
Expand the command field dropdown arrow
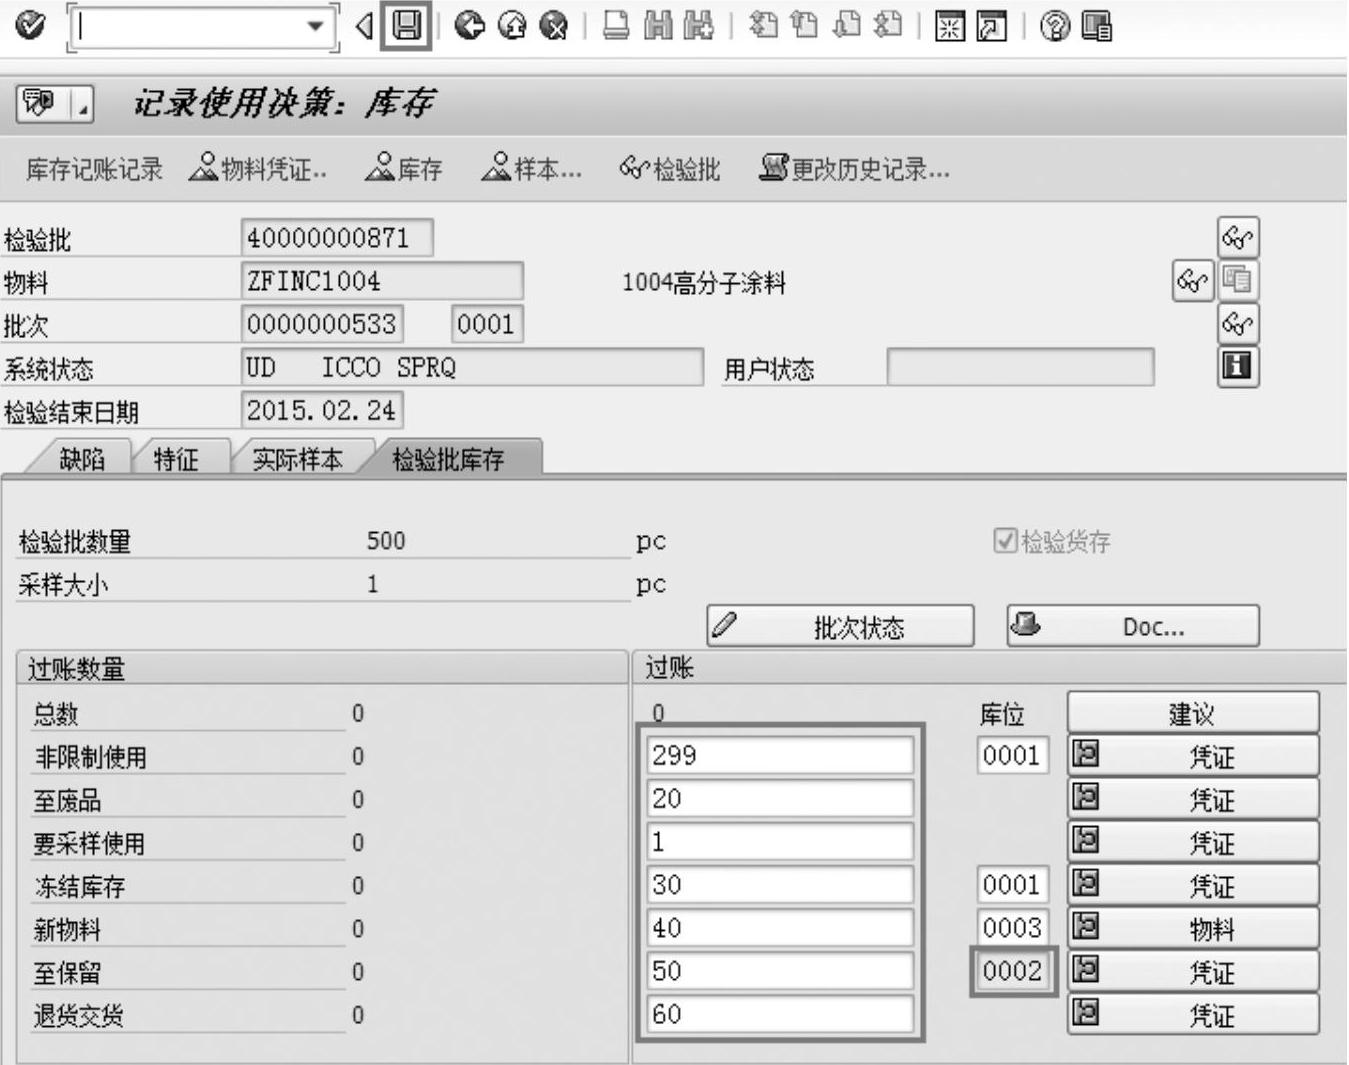click(x=315, y=26)
